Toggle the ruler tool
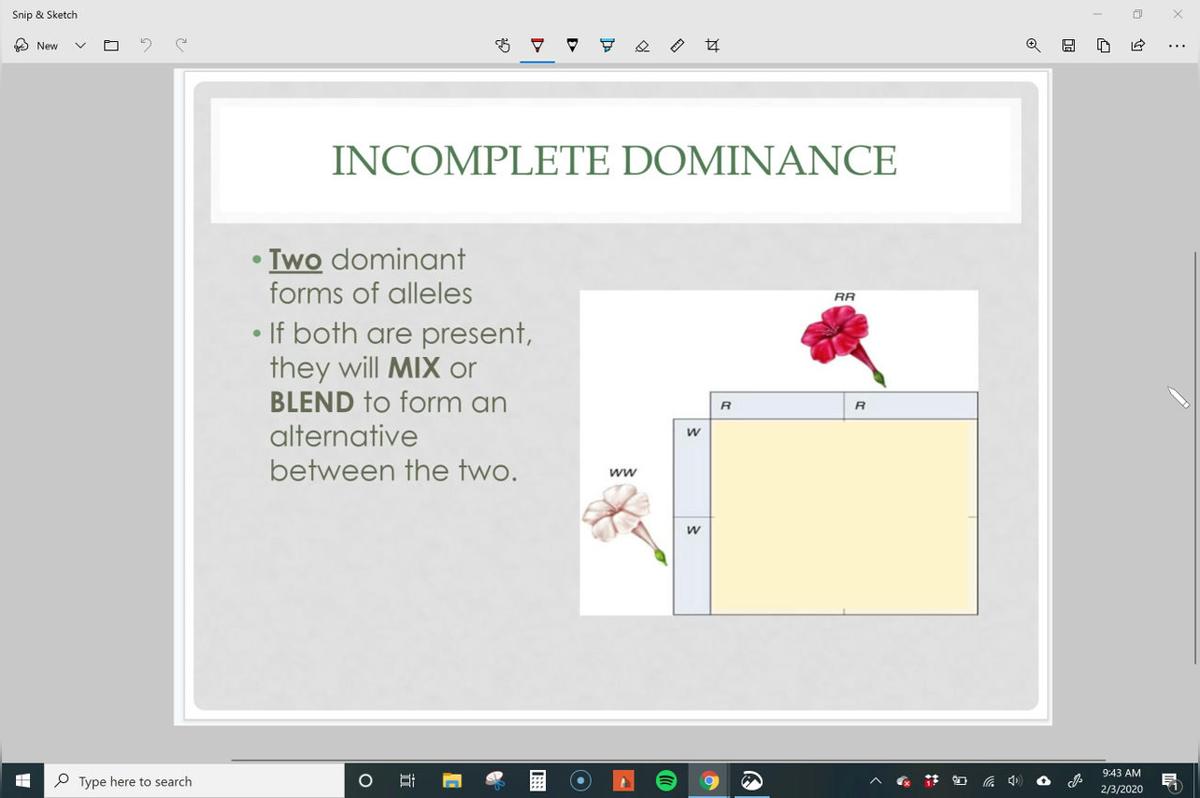Image resolution: width=1200 pixels, height=798 pixels. click(x=677, y=46)
